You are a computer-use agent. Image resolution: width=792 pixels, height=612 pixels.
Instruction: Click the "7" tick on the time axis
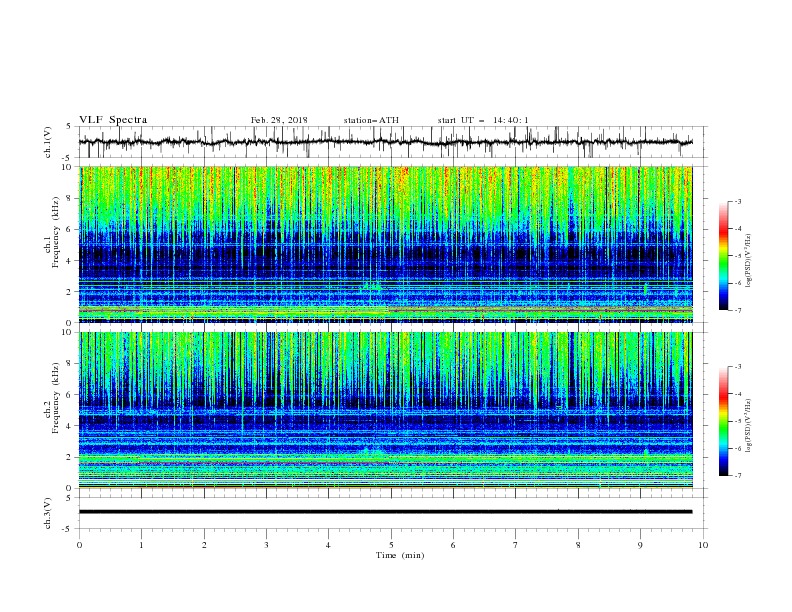pyautogui.click(x=516, y=545)
